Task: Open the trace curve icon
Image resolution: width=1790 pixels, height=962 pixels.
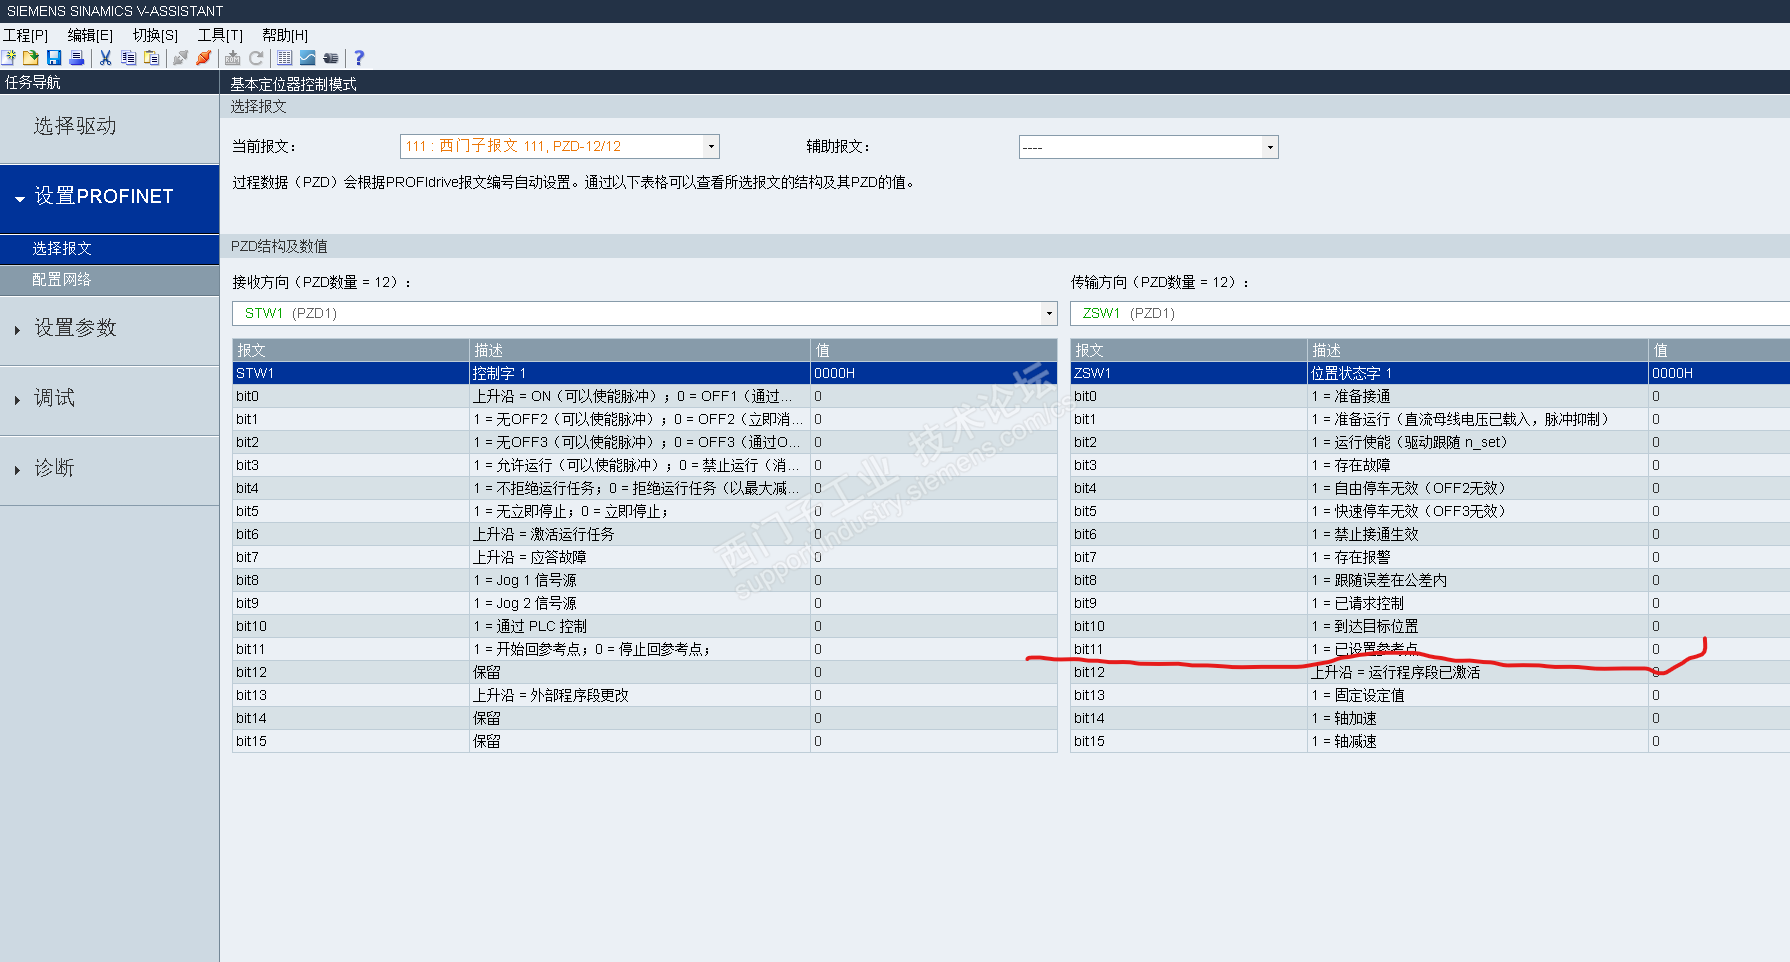Action: pos(308,58)
